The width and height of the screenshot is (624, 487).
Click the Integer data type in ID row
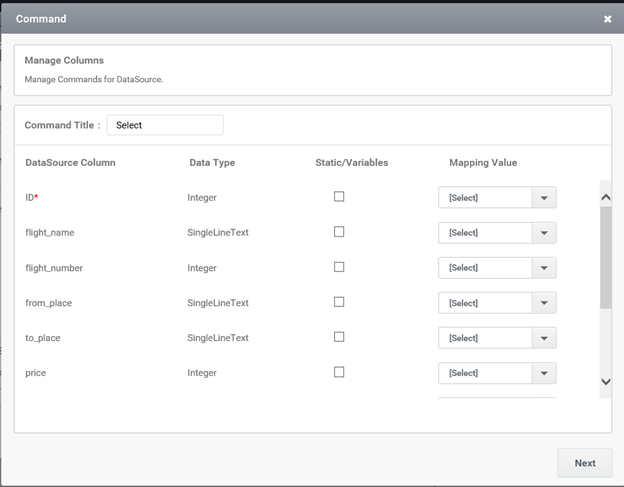pos(202,197)
